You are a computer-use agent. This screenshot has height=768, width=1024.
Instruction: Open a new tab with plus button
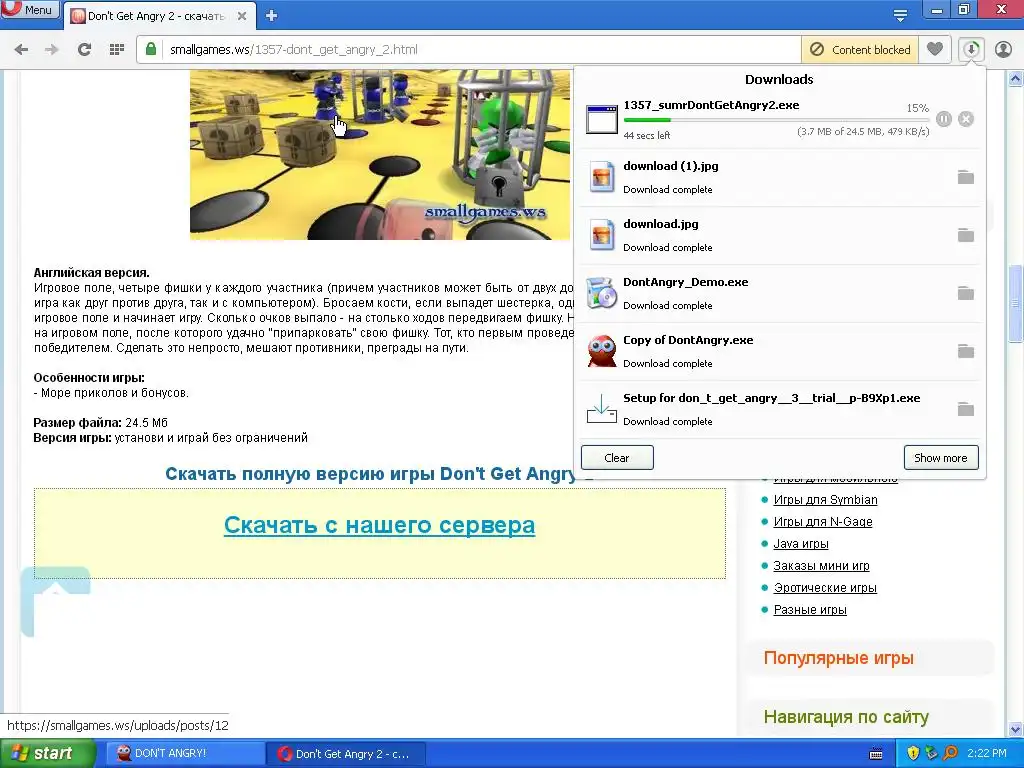pyautogui.click(x=272, y=16)
